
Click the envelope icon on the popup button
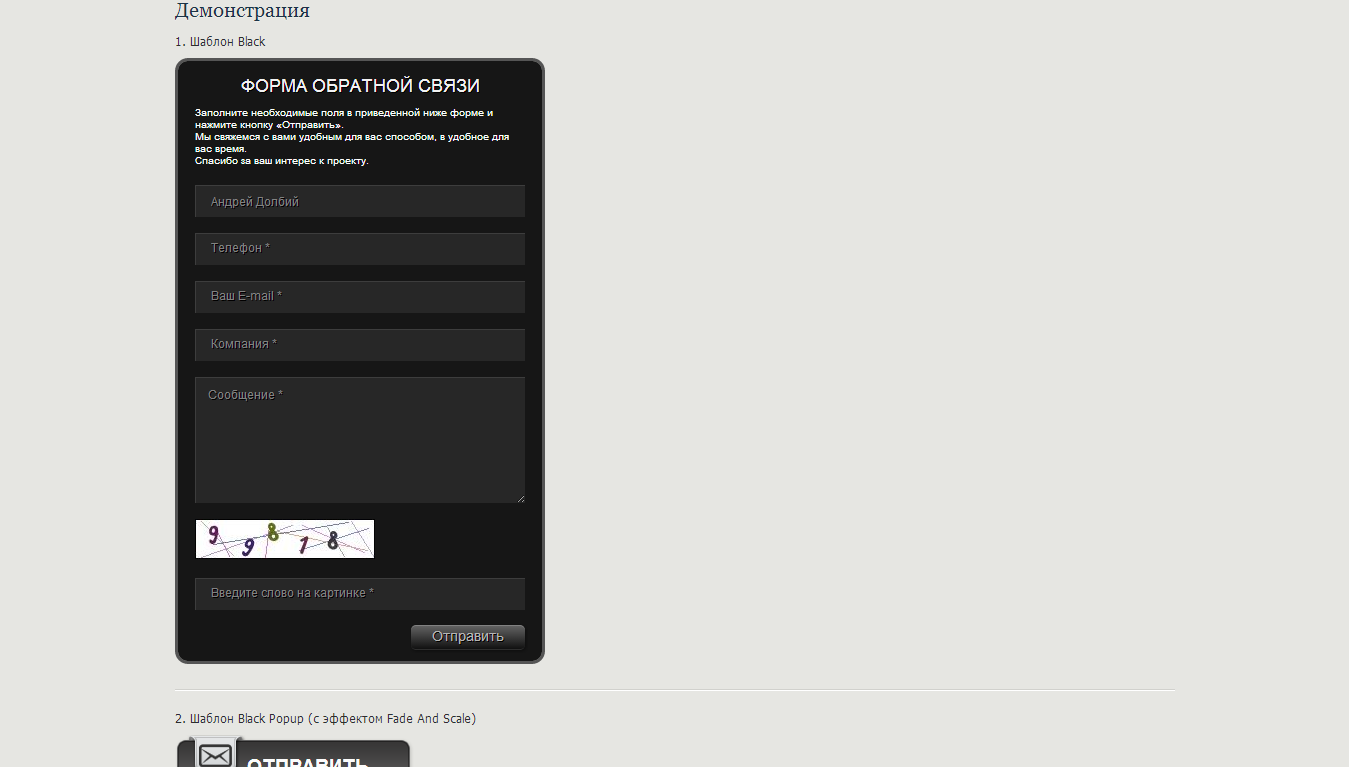tap(215, 755)
